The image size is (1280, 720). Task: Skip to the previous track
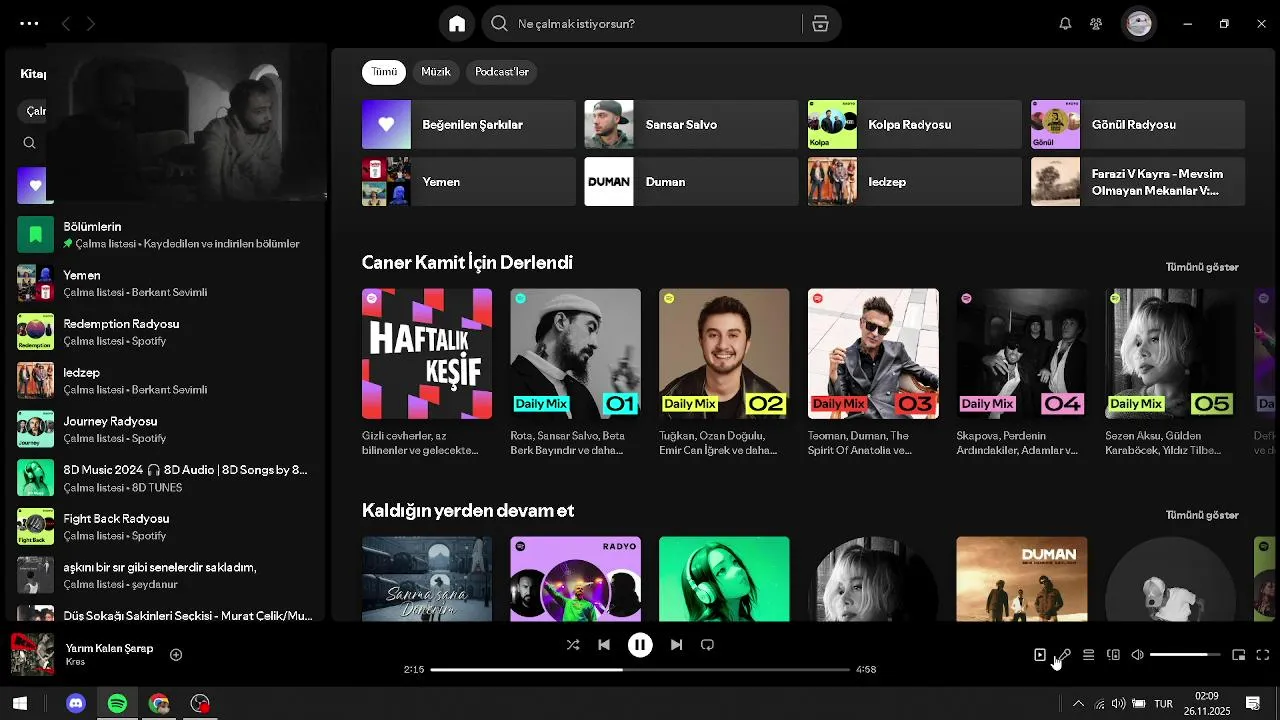click(604, 645)
